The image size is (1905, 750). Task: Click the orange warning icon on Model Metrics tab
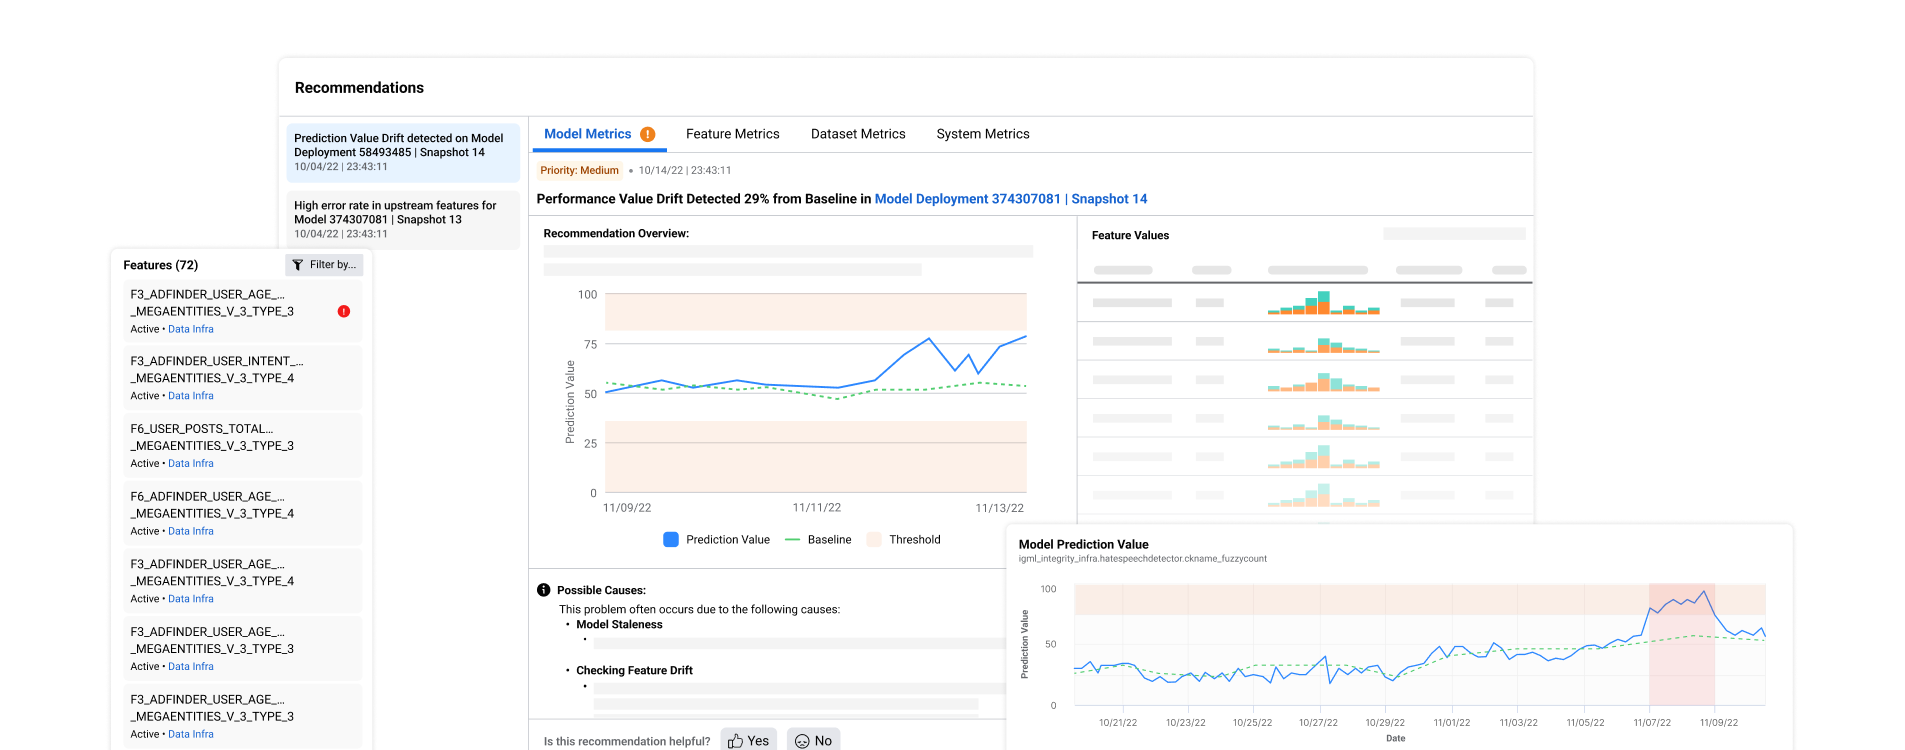pyautogui.click(x=648, y=134)
